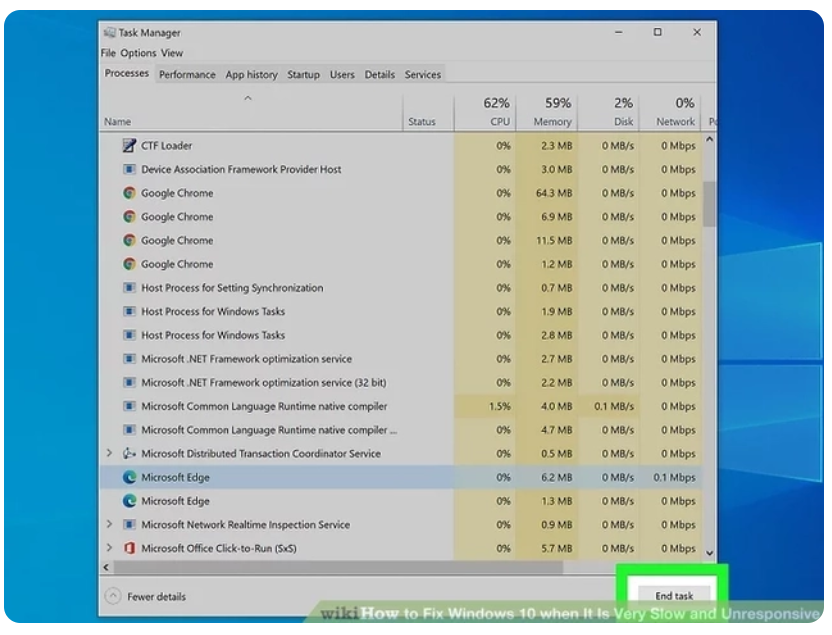Screen dimensions: 832x635
Task: Open the File menu
Action: 108,53
